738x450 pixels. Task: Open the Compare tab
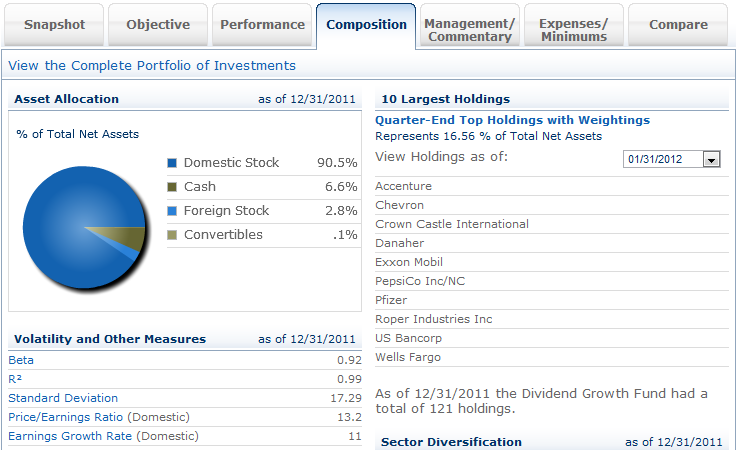click(x=678, y=24)
